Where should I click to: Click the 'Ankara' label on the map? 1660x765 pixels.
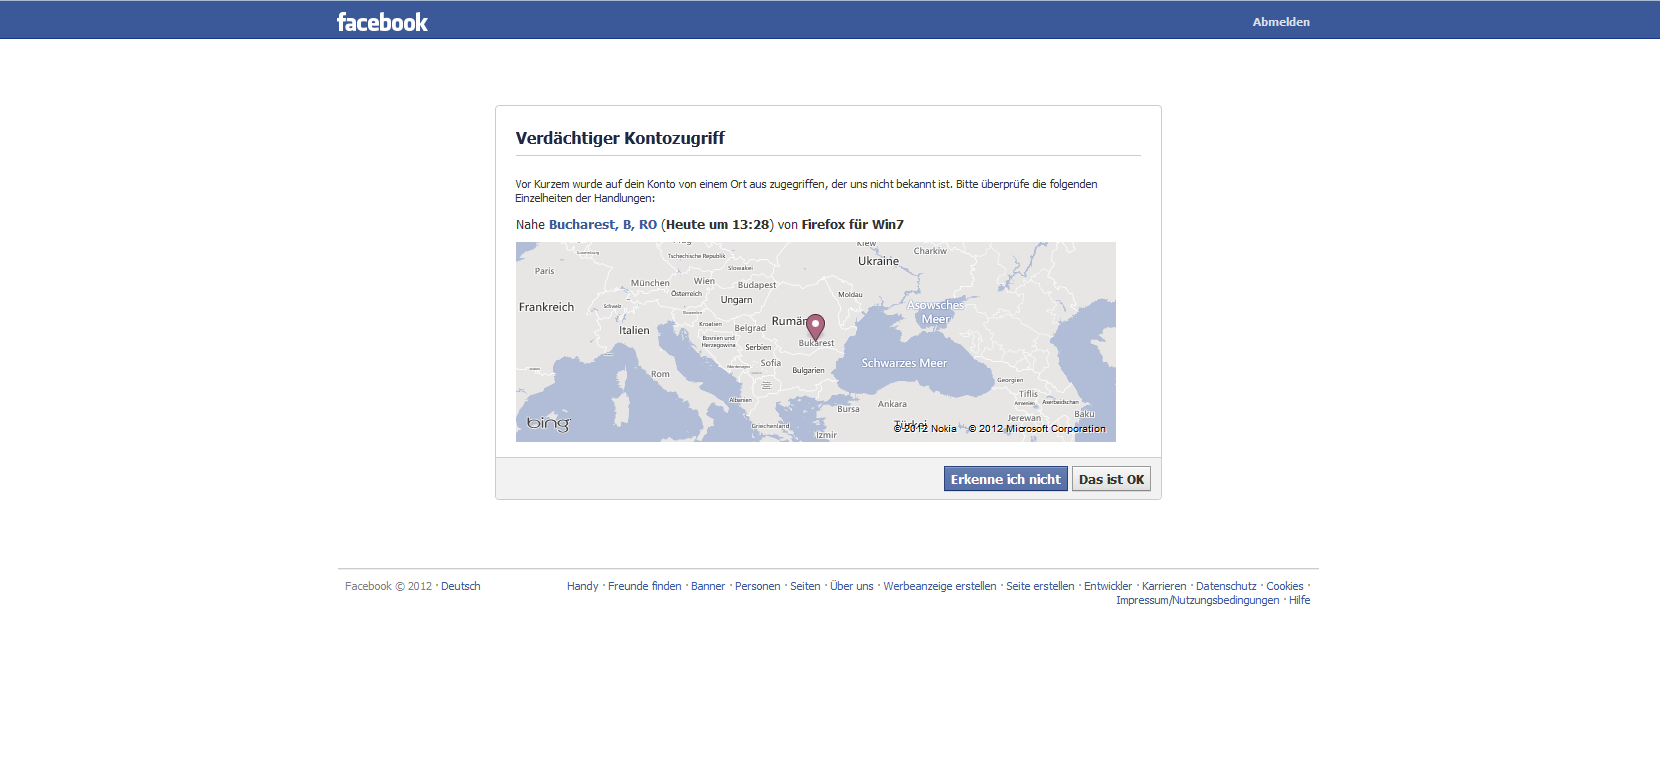point(892,404)
